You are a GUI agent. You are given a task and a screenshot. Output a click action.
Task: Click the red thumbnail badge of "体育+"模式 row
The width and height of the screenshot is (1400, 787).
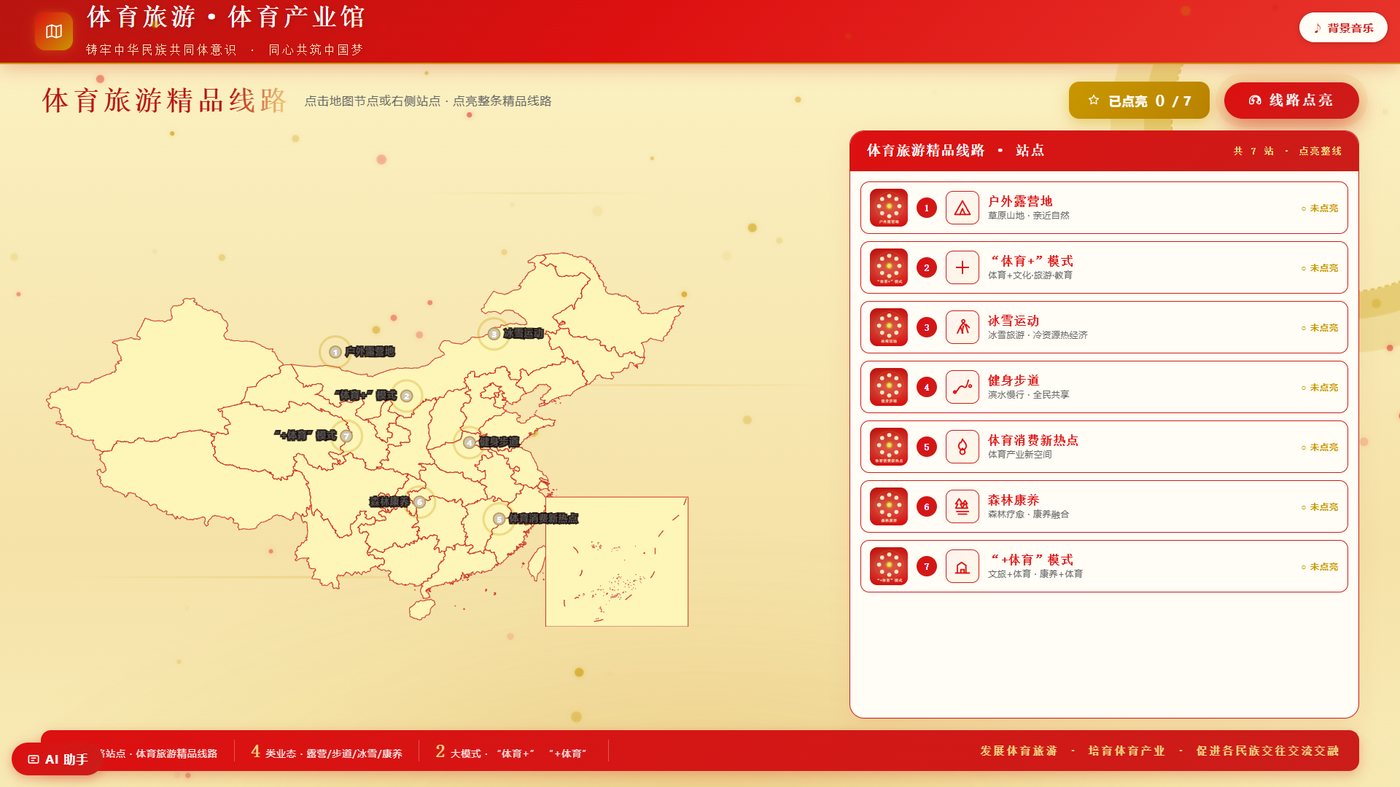889,267
